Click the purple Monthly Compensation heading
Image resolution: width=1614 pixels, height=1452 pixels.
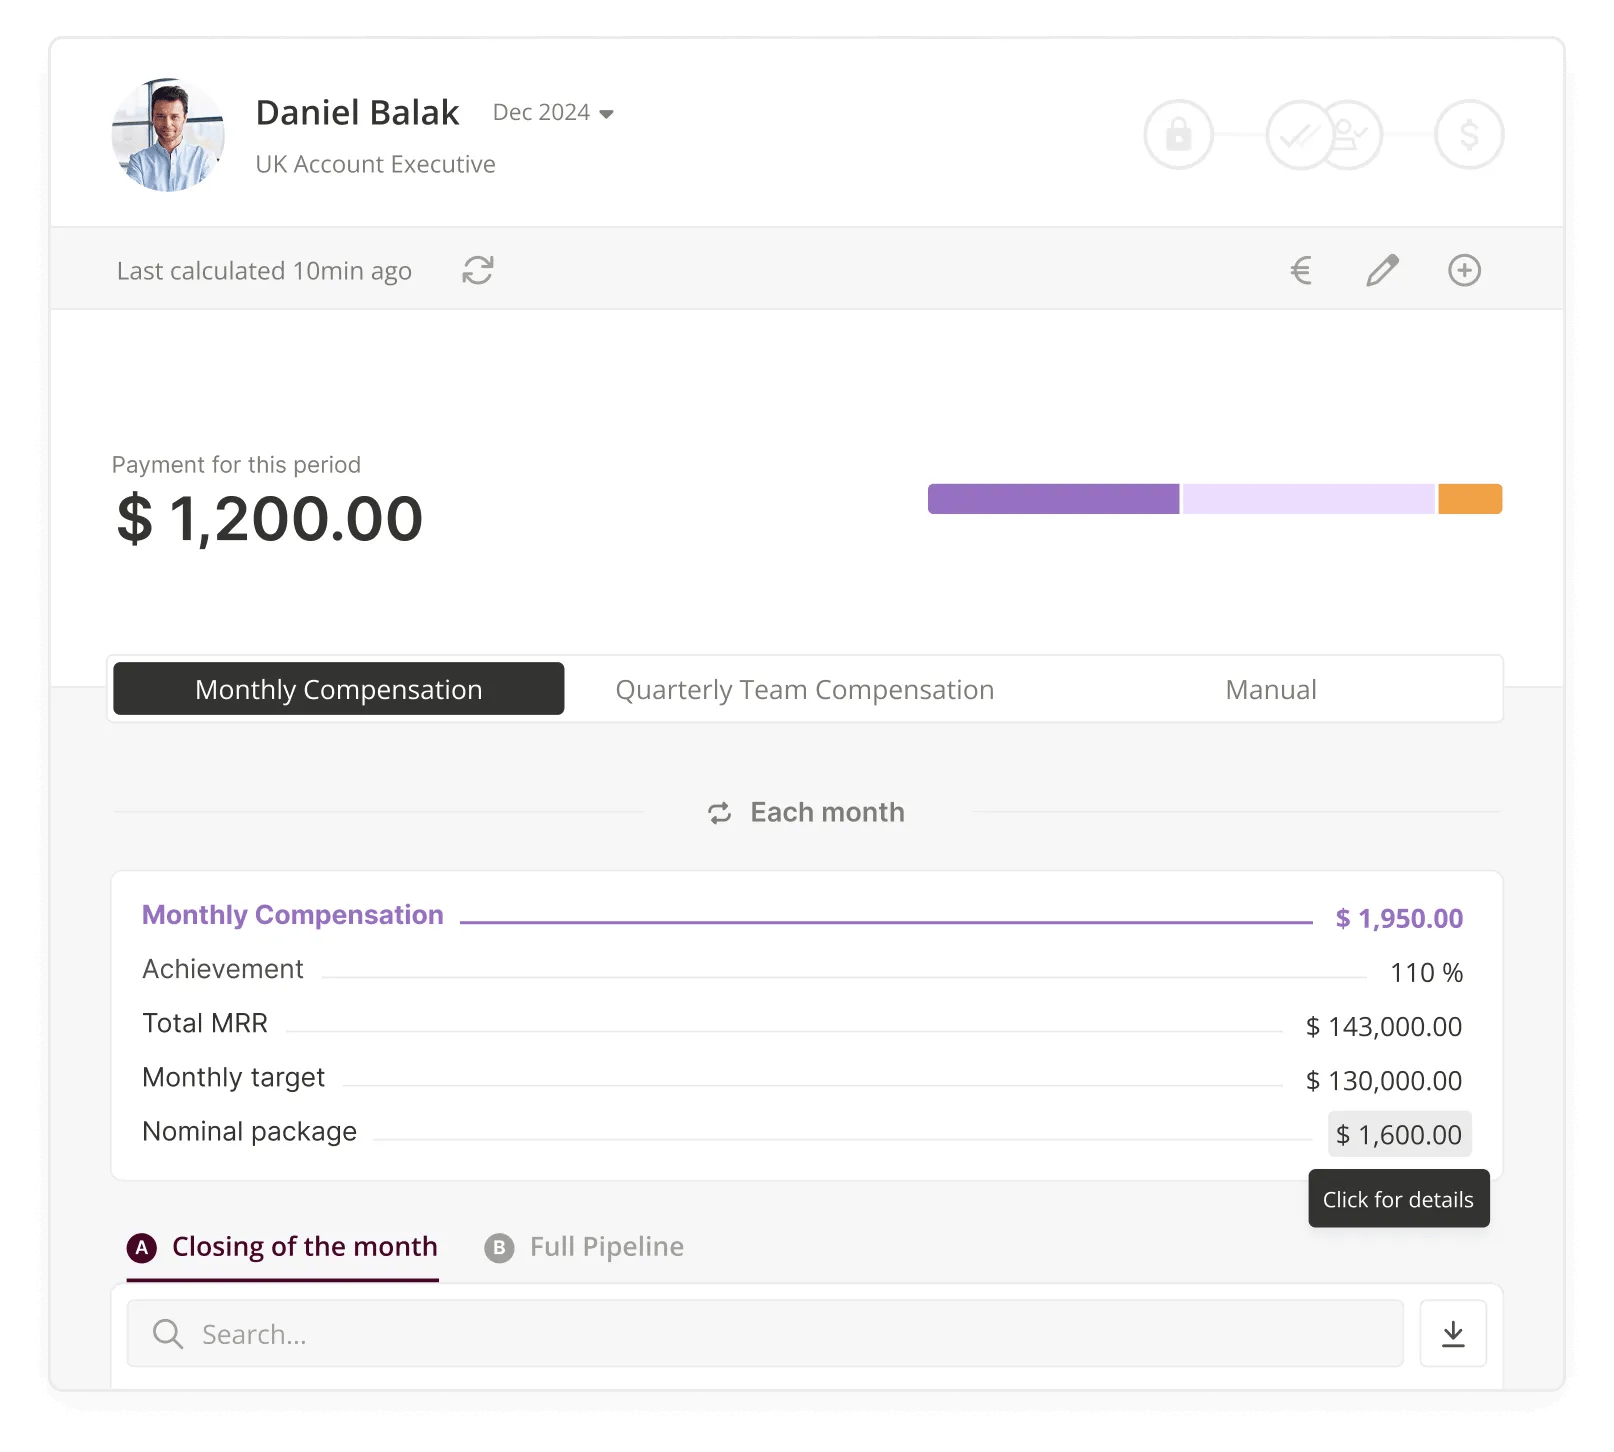(x=292, y=915)
